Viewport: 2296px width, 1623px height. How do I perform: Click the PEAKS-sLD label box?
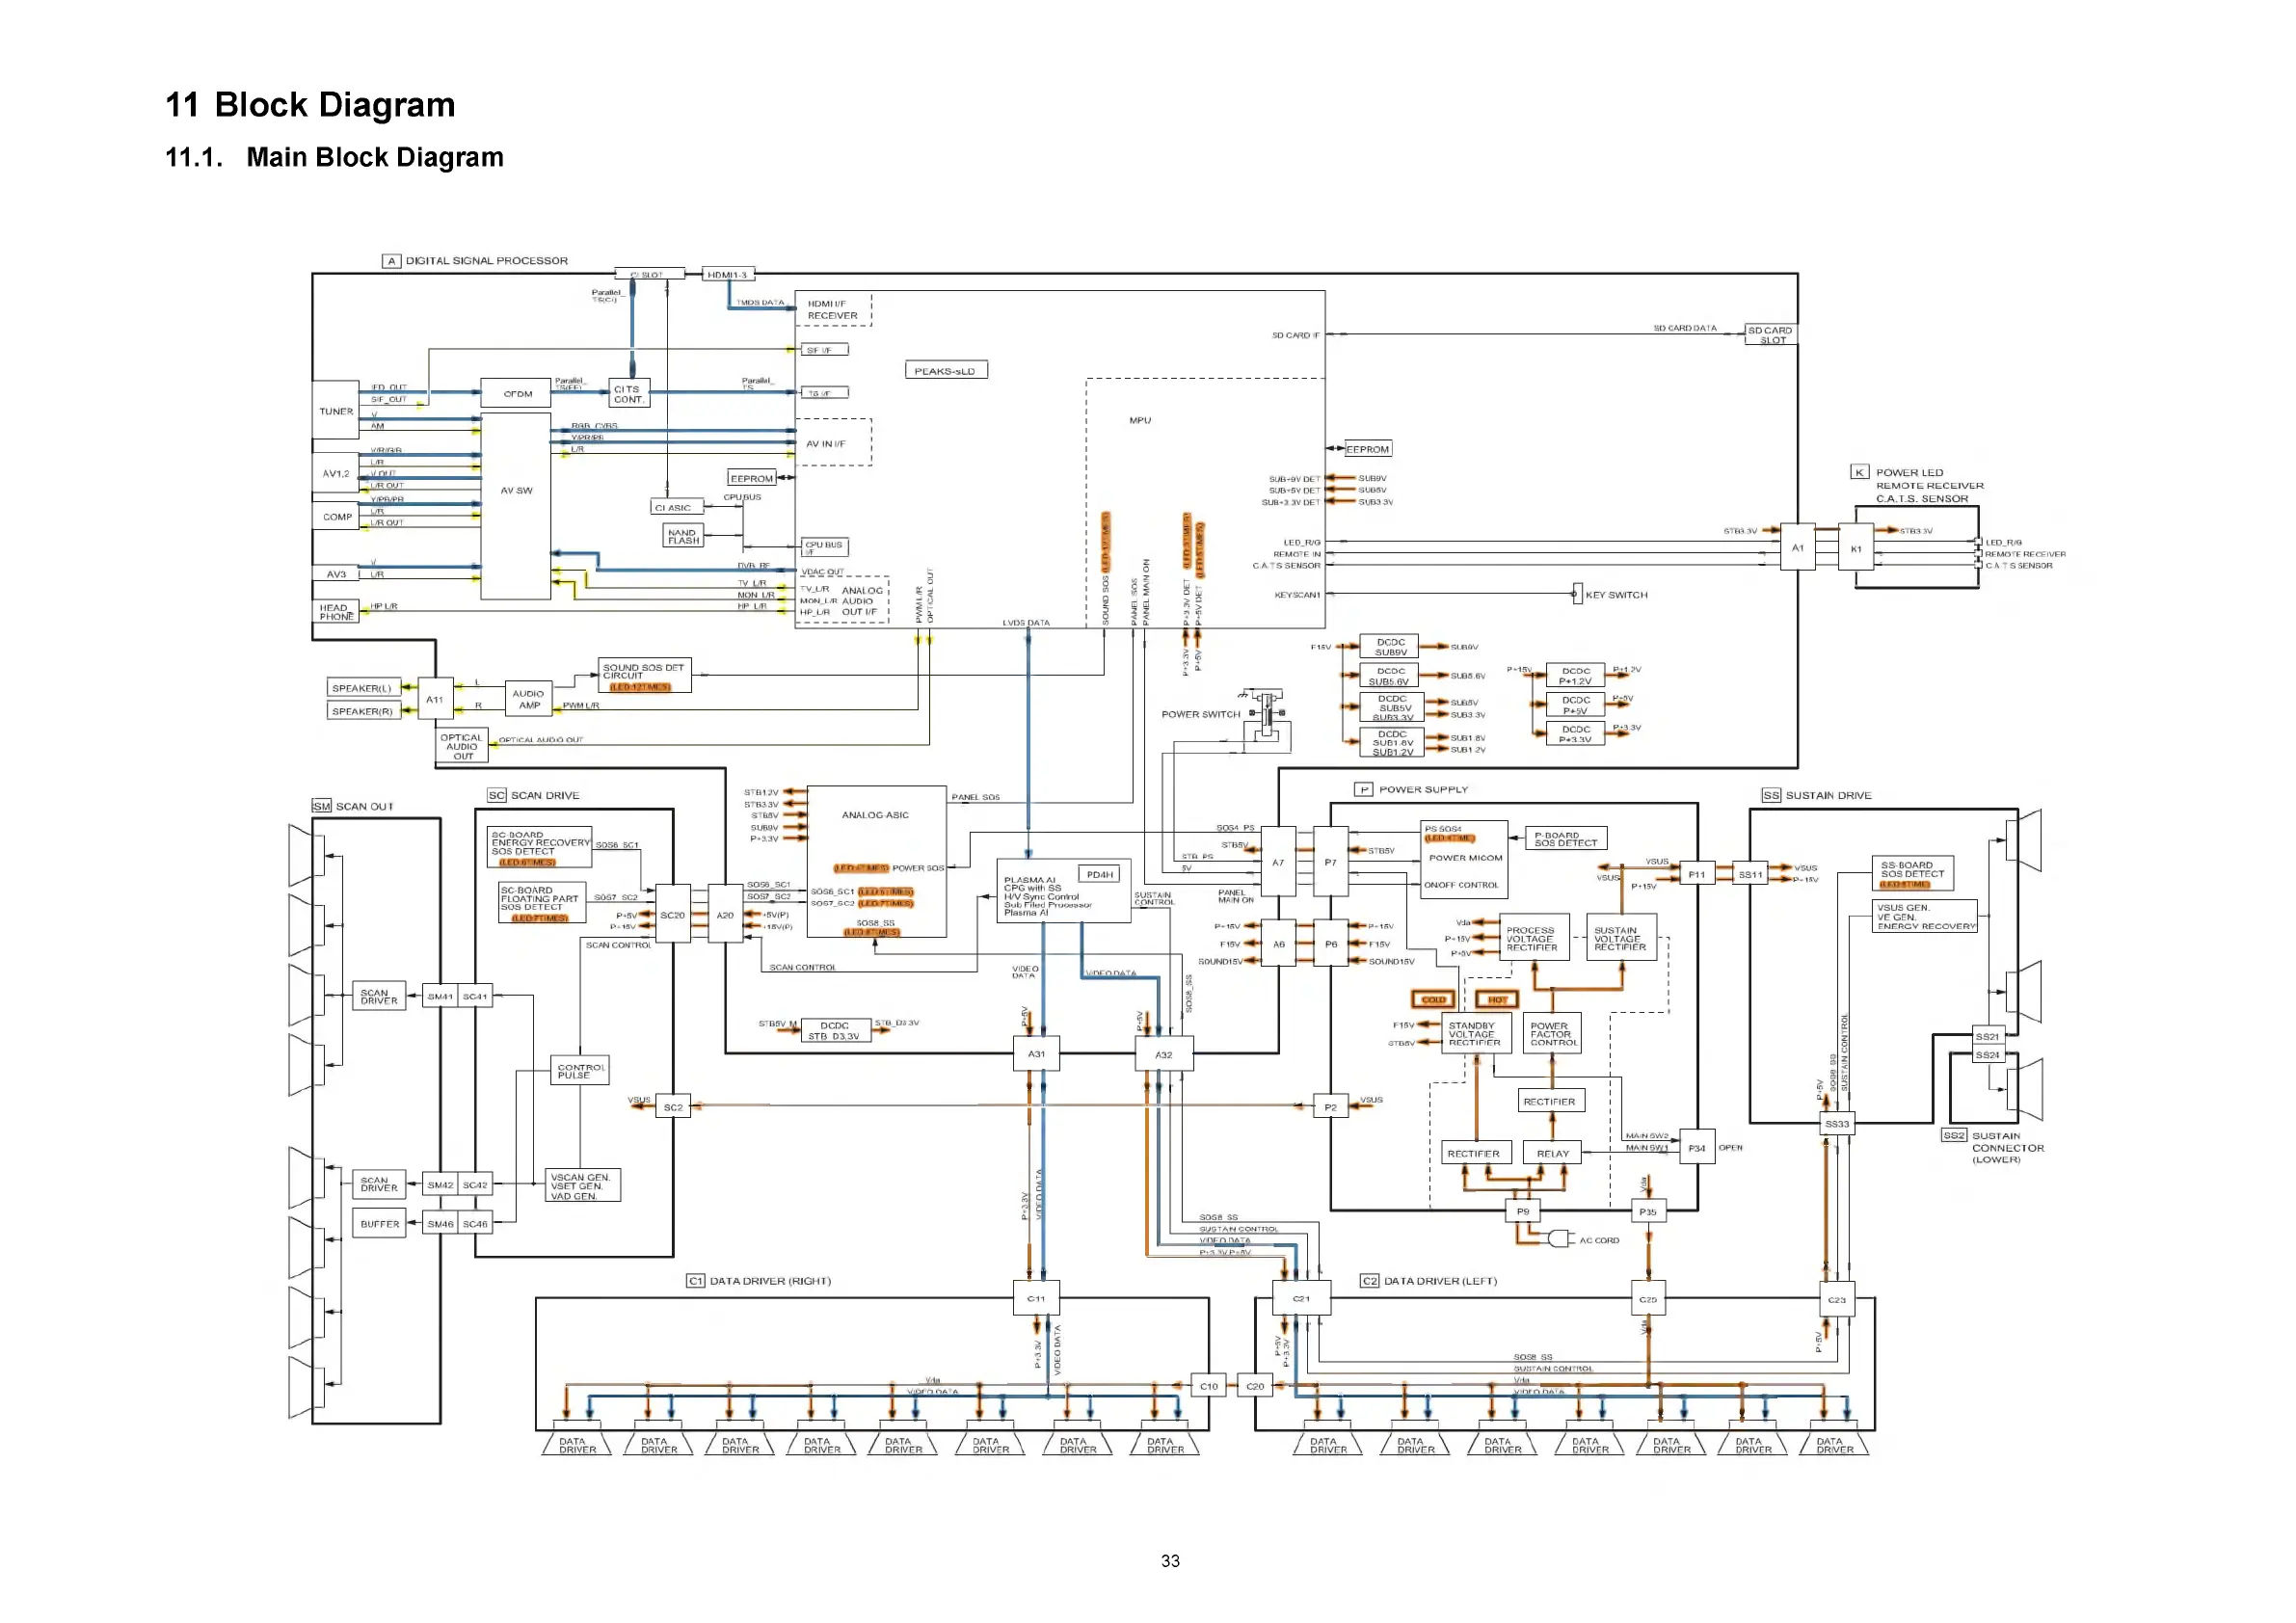coord(945,370)
